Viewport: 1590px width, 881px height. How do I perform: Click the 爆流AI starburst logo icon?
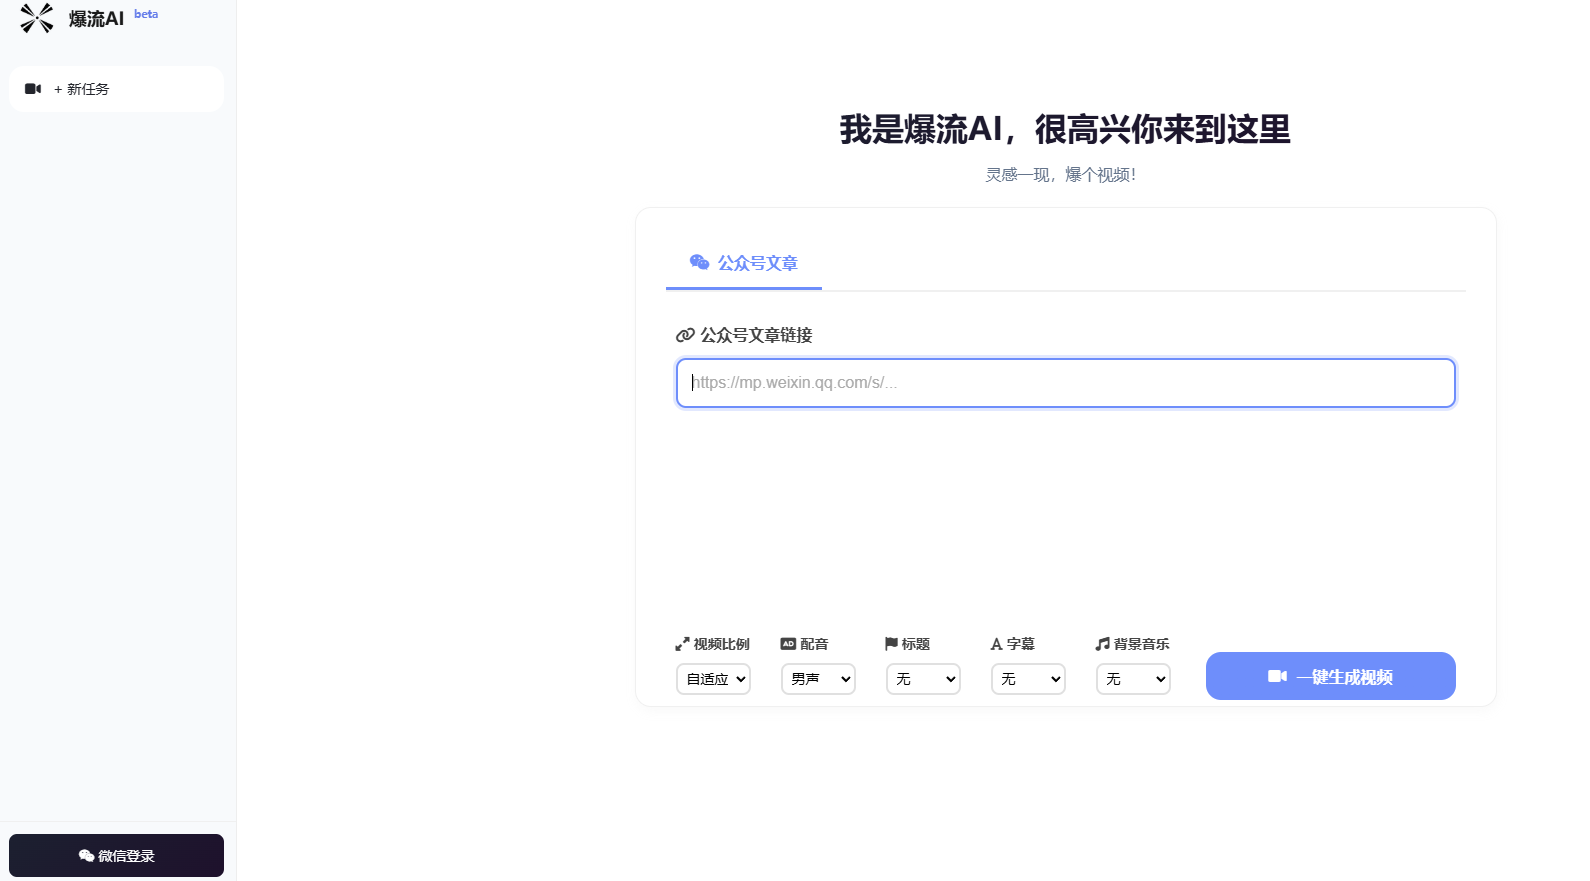[37, 18]
